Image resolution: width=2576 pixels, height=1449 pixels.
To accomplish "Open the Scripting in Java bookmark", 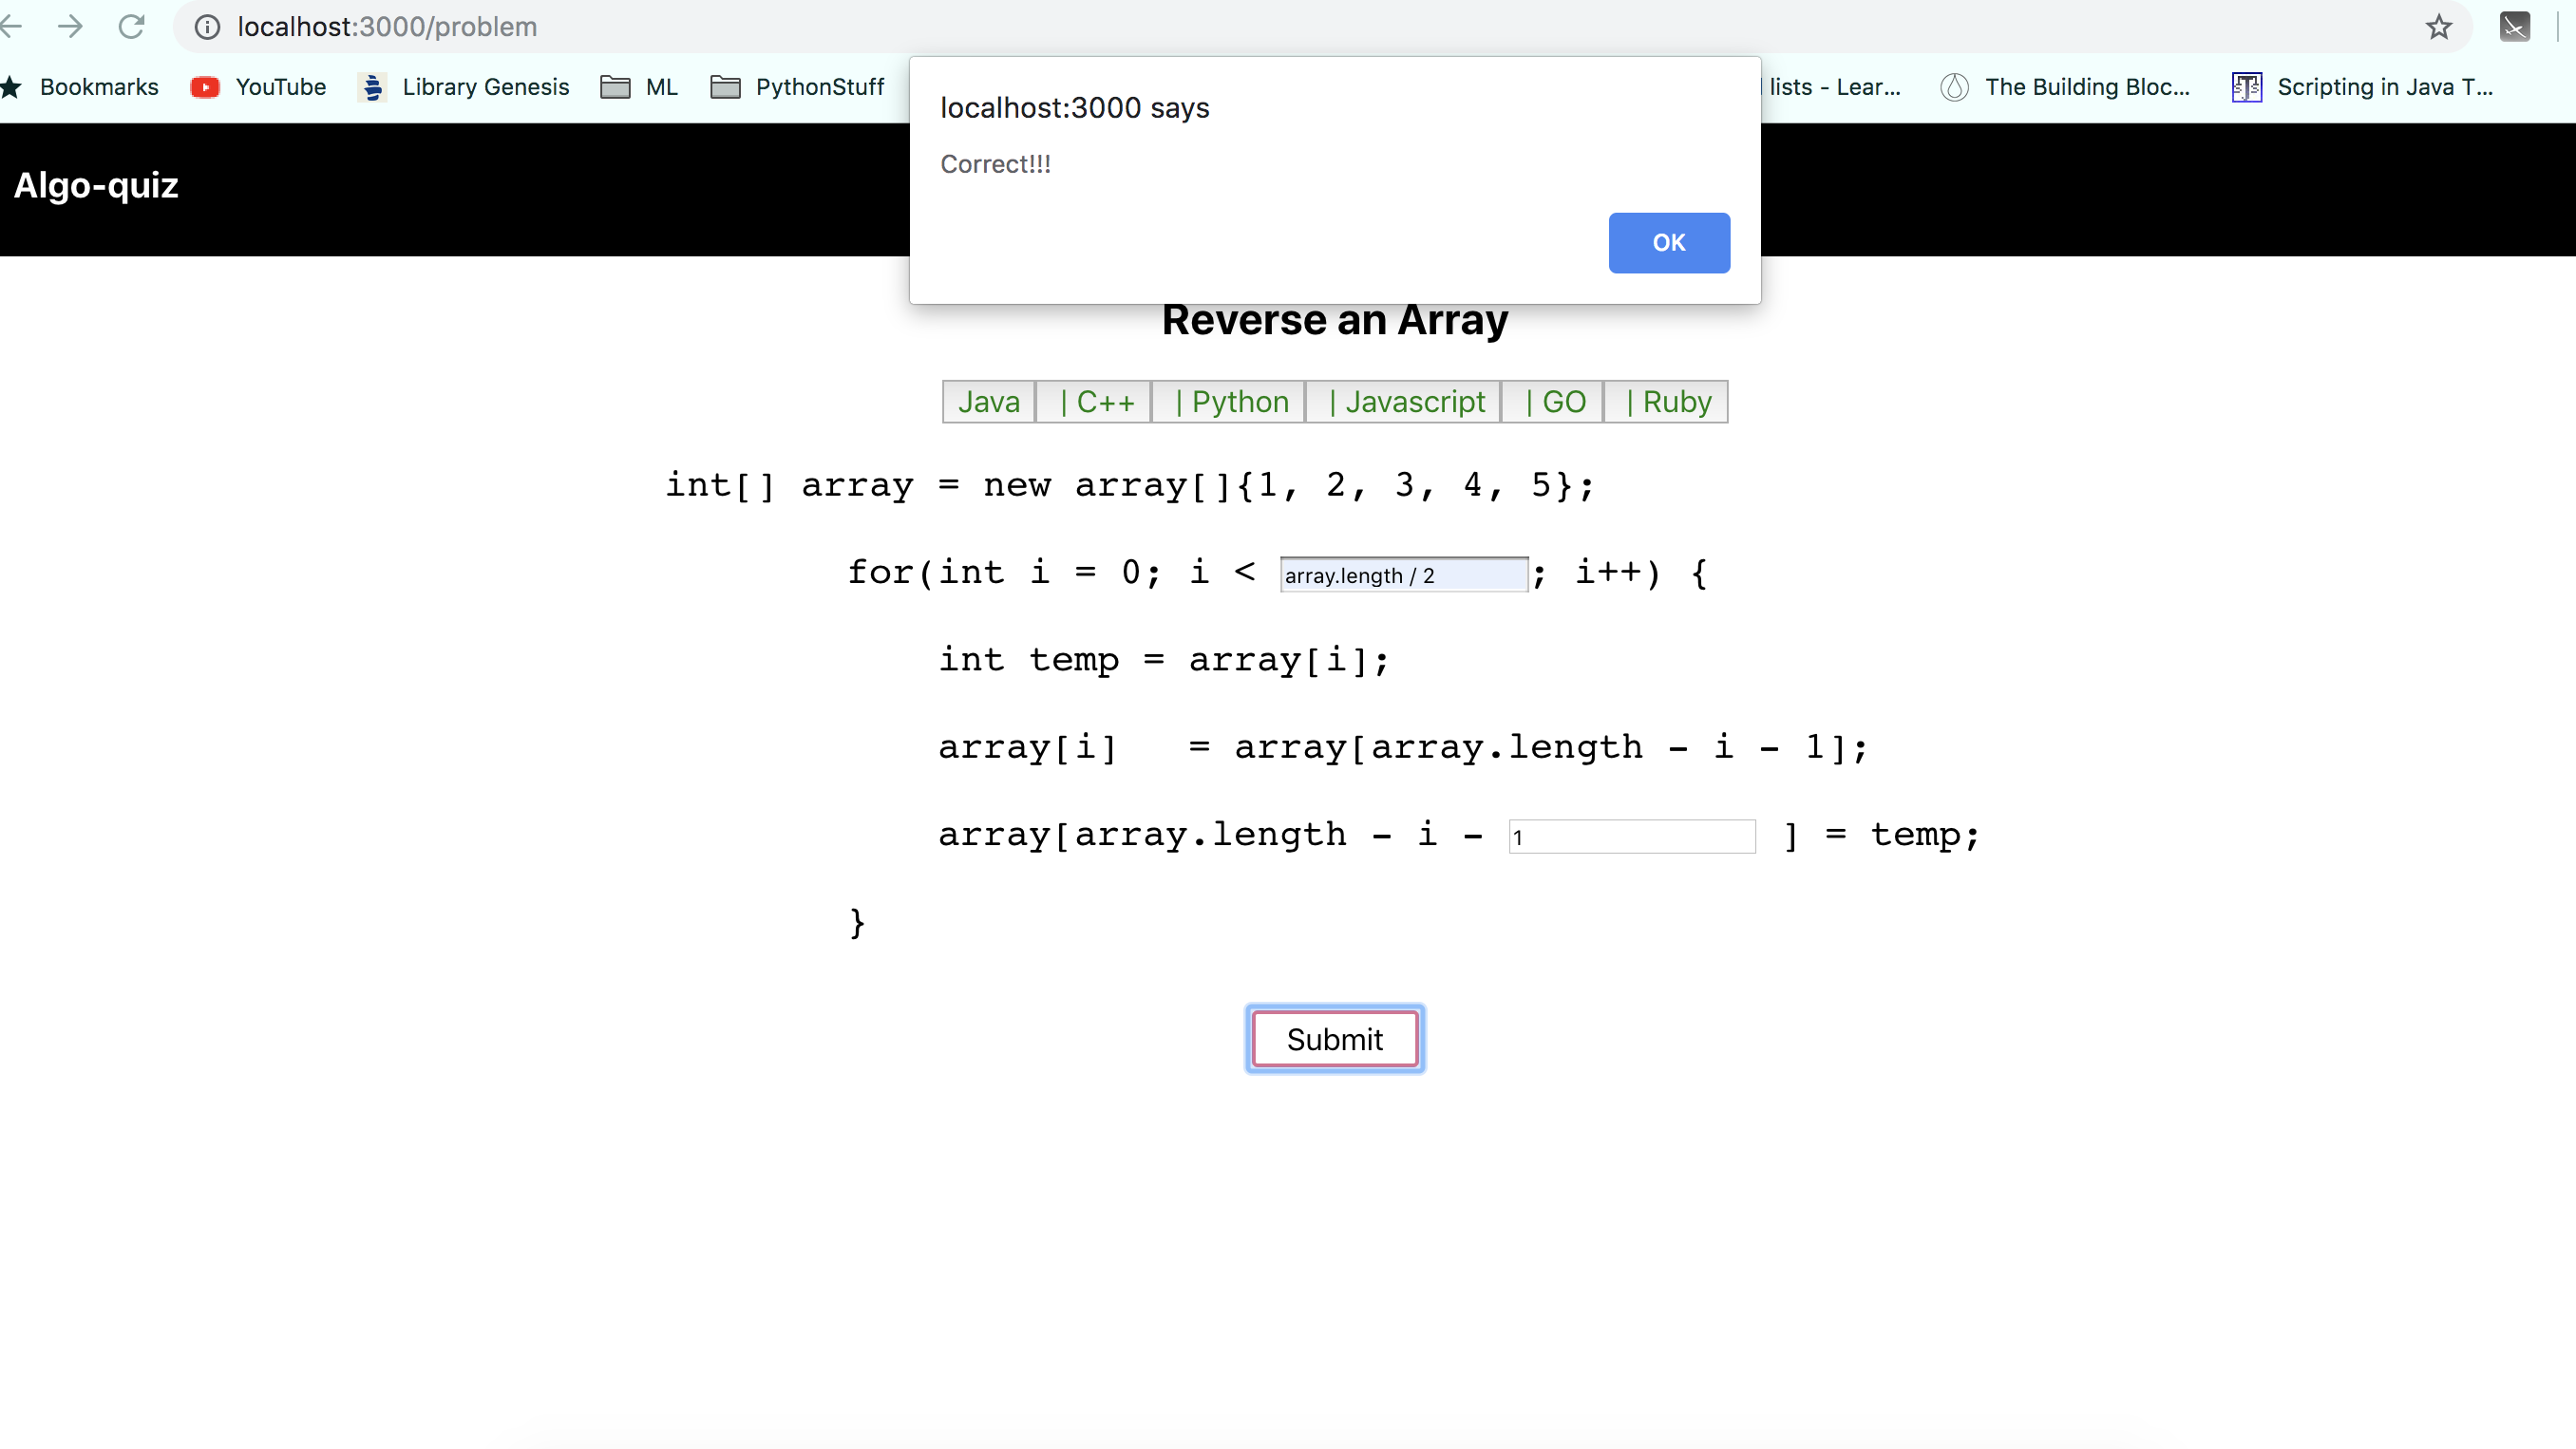I will tap(2364, 87).
